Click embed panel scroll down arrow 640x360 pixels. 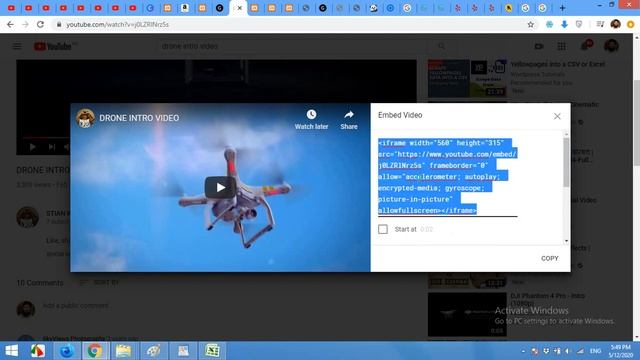566,241
